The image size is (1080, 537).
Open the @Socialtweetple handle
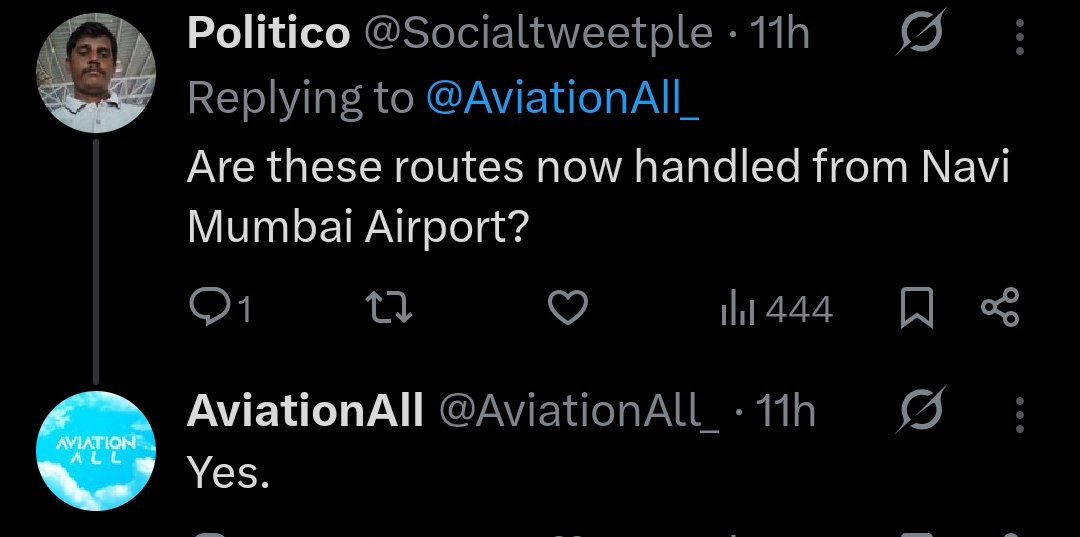tap(536, 35)
